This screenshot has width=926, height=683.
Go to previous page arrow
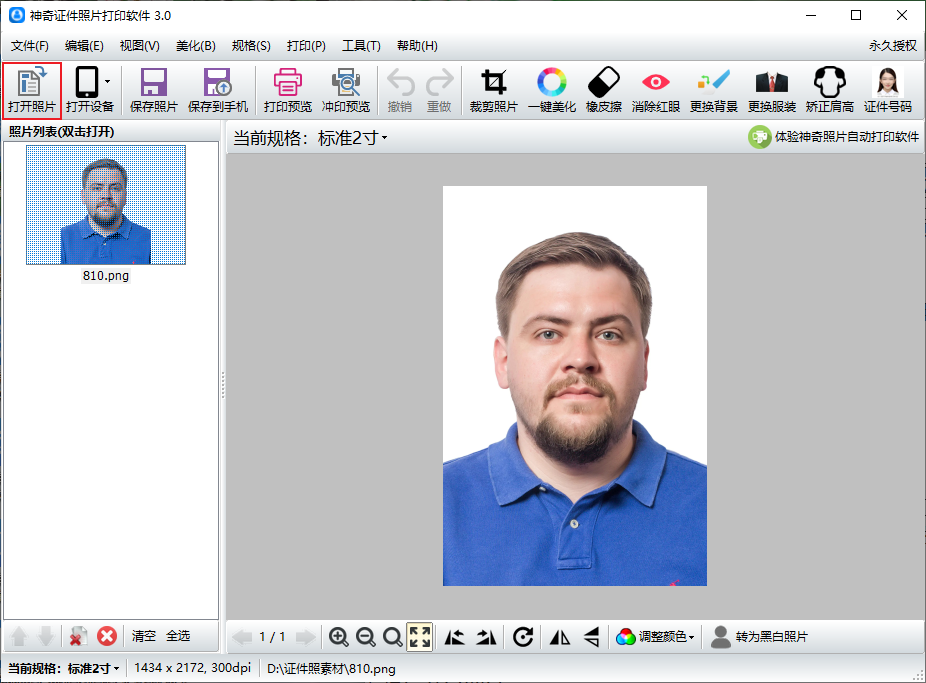click(242, 637)
